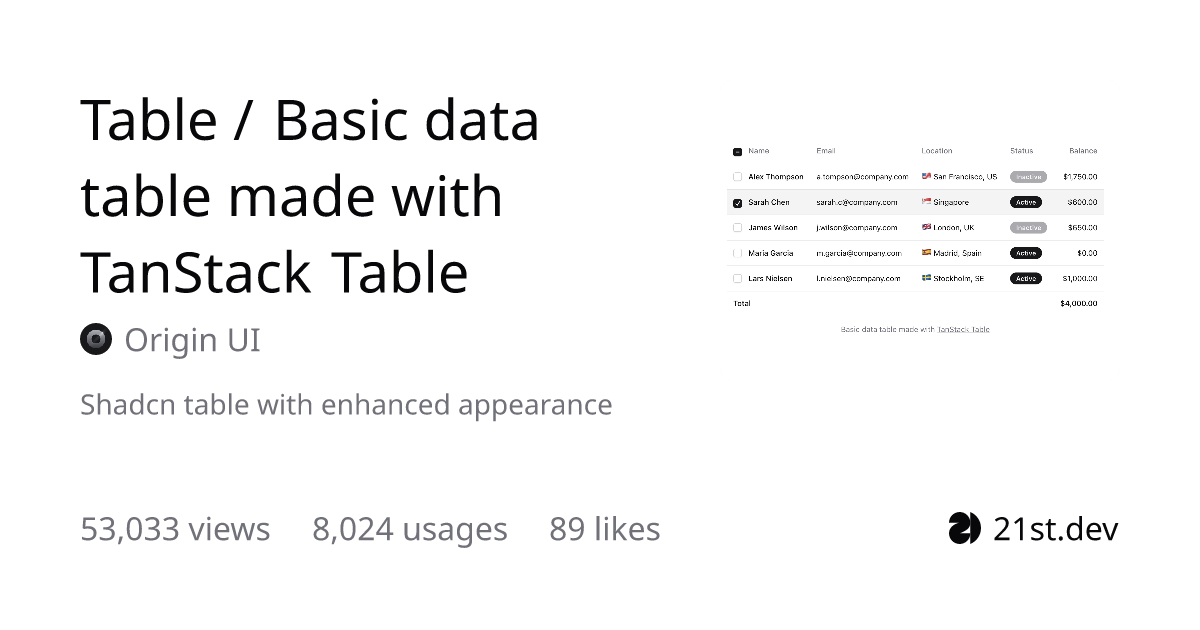Click the UK flag beside London
The width and height of the screenshot is (1200, 630).
point(926,228)
